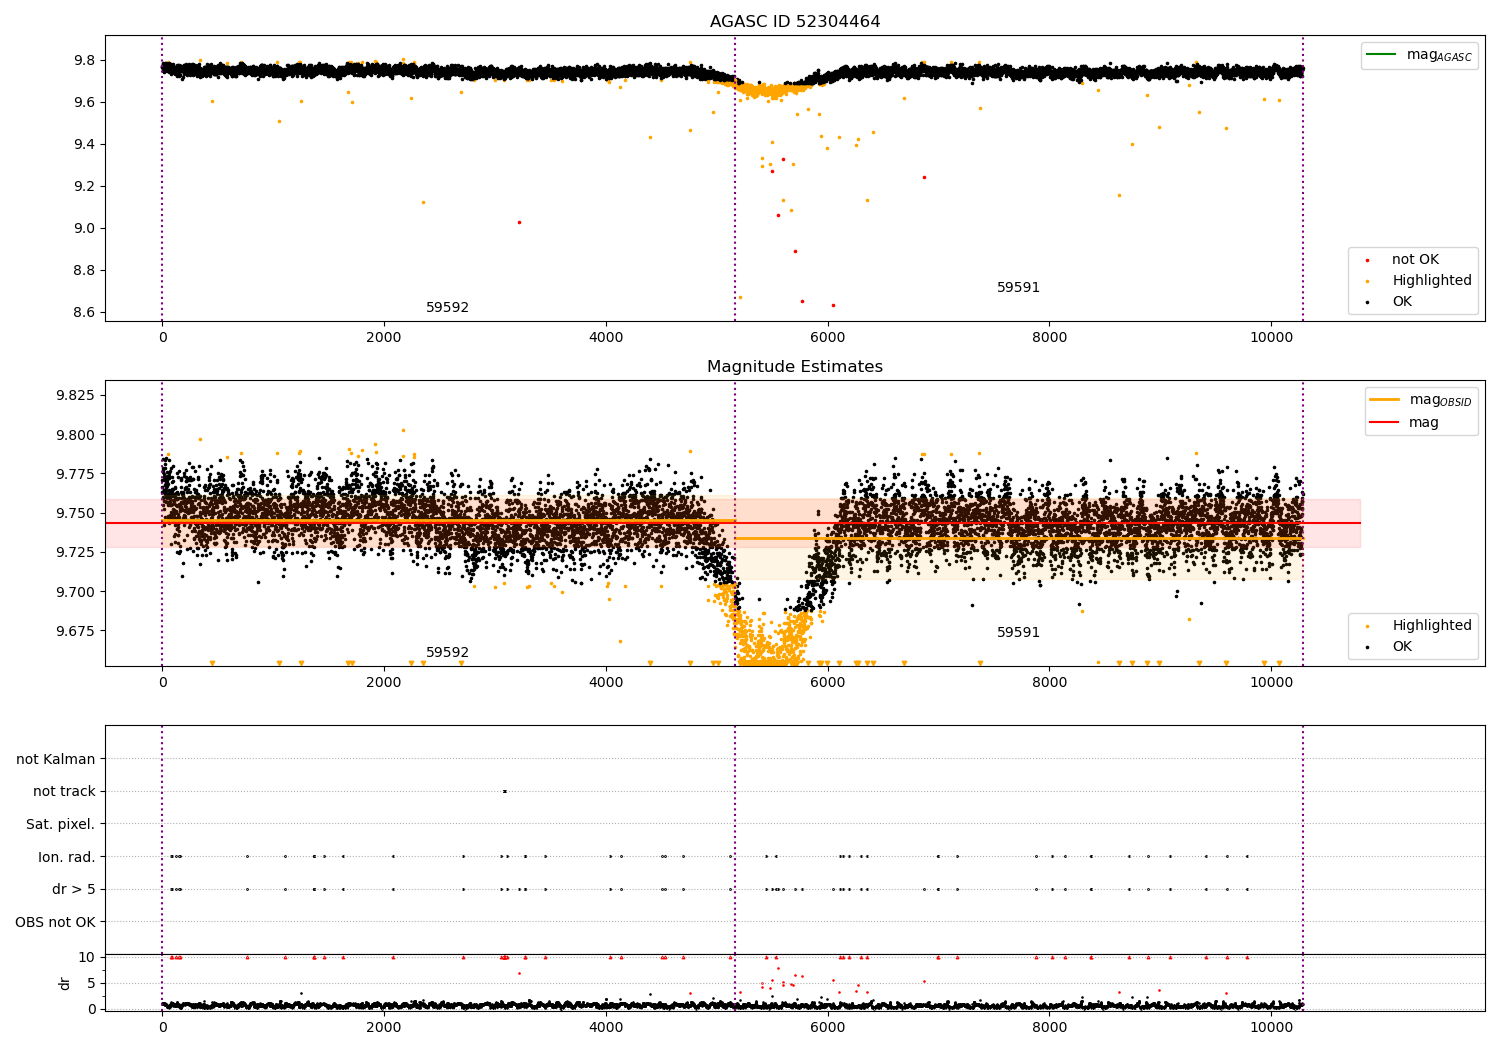Click the 9.8 tick on the top y-axis

[83, 61]
